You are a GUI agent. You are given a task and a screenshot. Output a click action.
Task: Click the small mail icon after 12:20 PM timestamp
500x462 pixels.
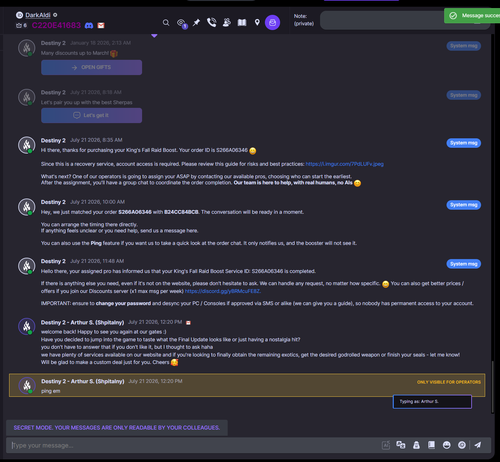click(x=188, y=323)
